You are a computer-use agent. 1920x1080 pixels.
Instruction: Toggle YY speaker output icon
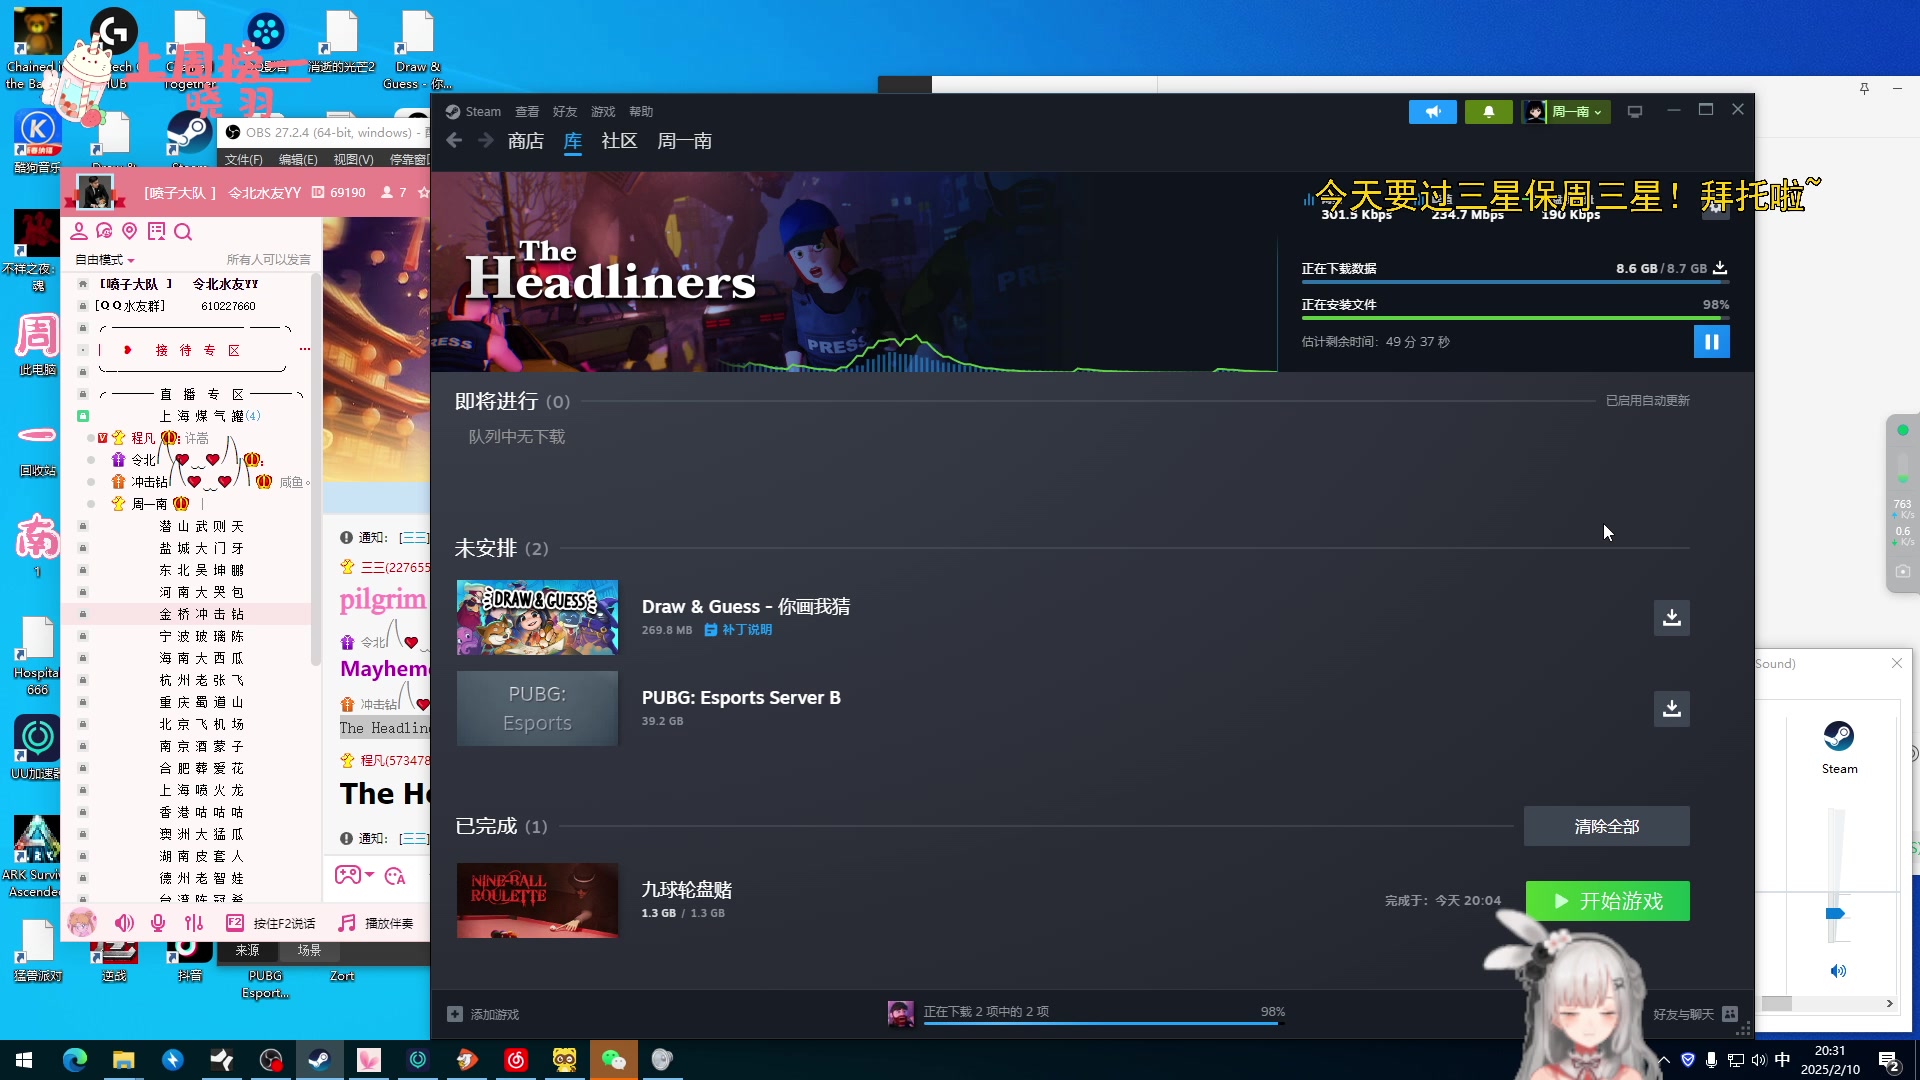coord(124,923)
